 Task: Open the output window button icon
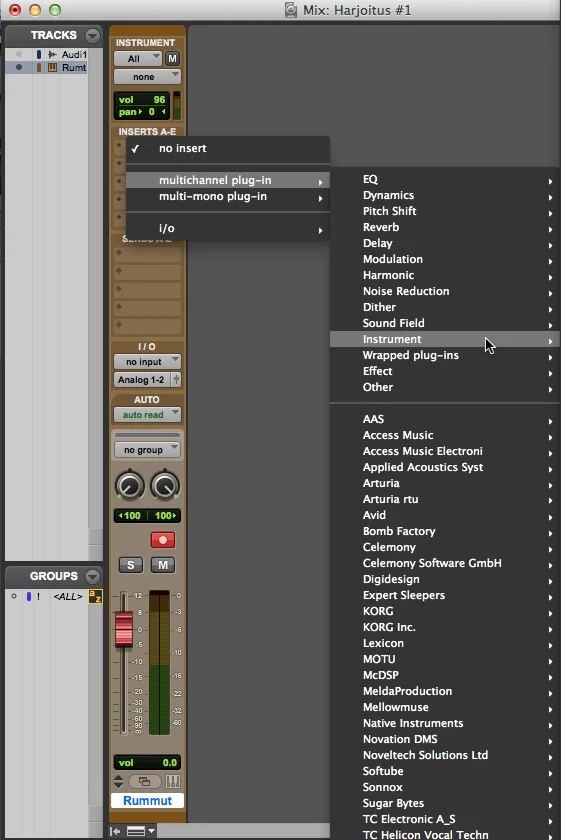point(144,782)
